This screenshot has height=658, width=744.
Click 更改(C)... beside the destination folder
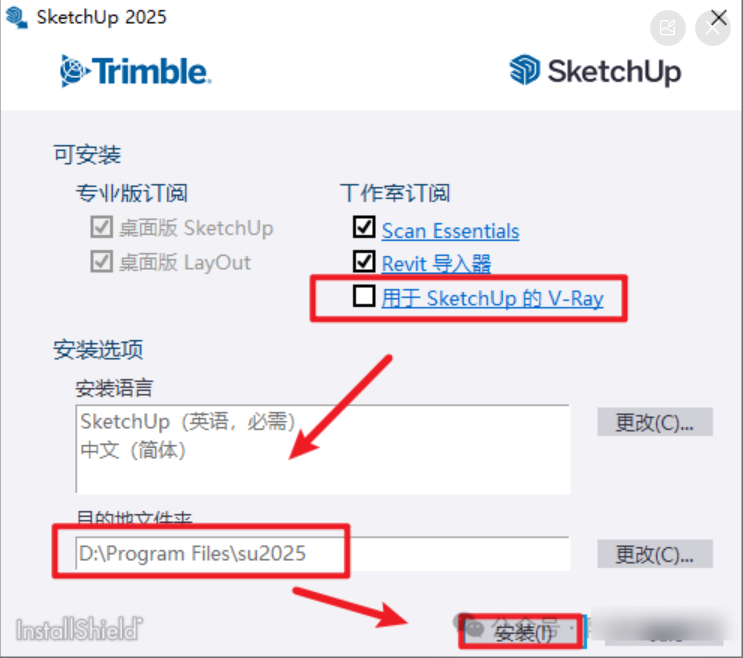click(x=655, y=554)
